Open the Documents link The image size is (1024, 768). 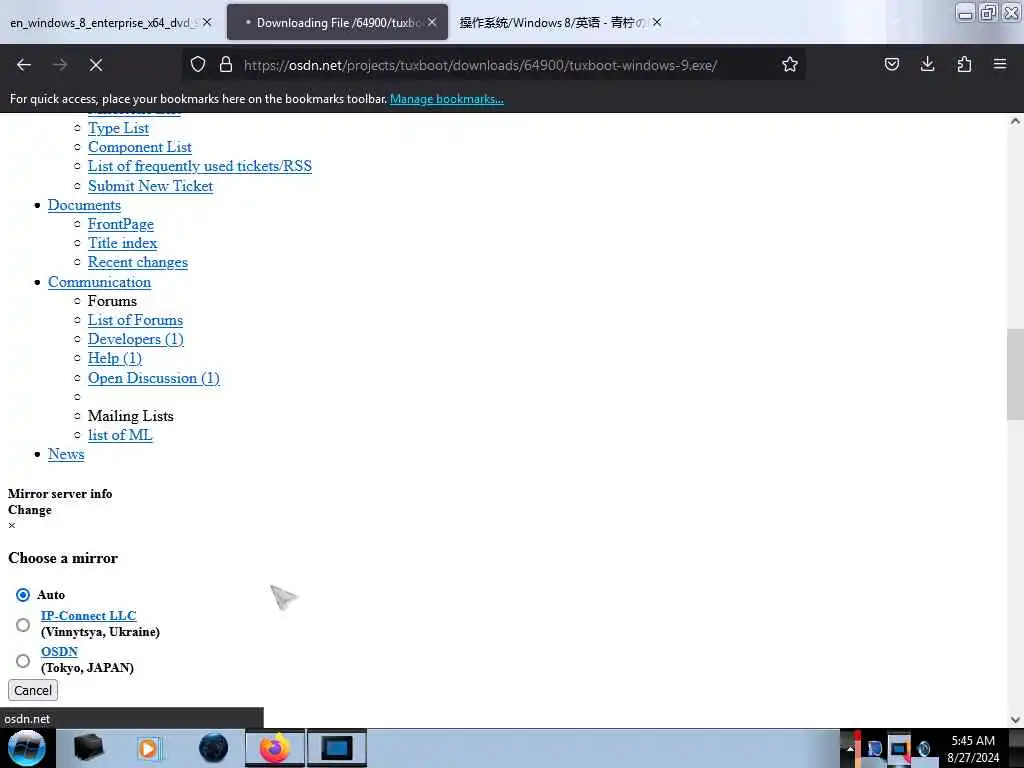pyautogui.click(x=84, y=205)
